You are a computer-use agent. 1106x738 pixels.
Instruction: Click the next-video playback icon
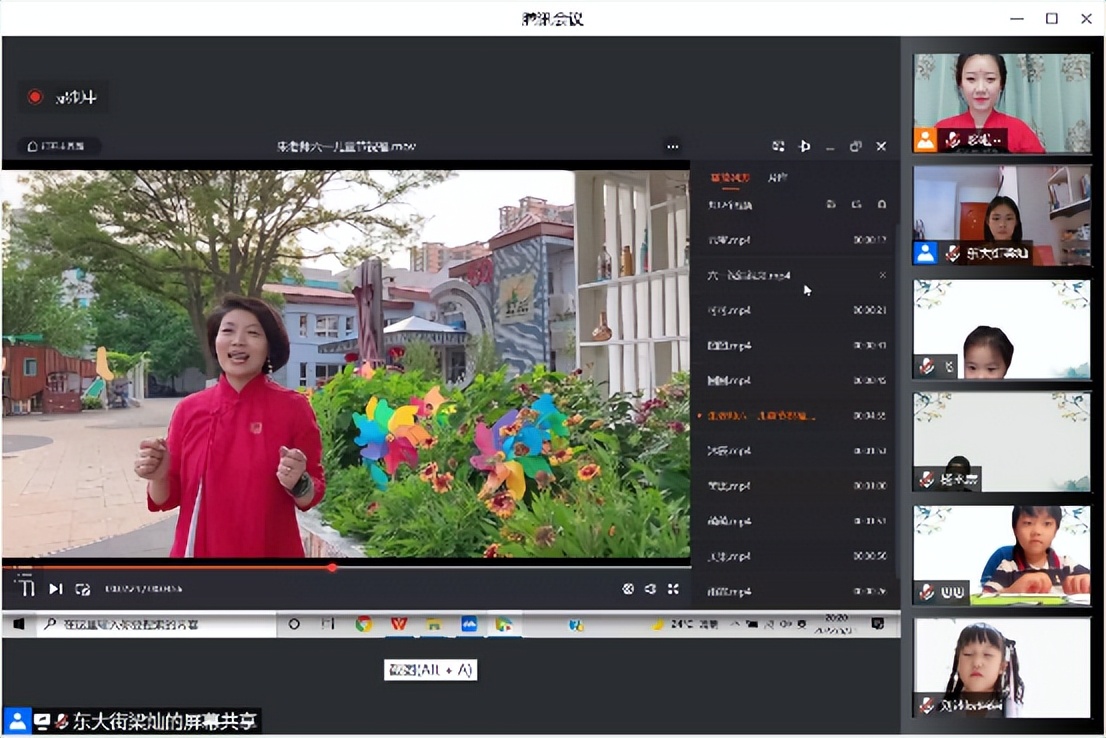tap(54, 589)
